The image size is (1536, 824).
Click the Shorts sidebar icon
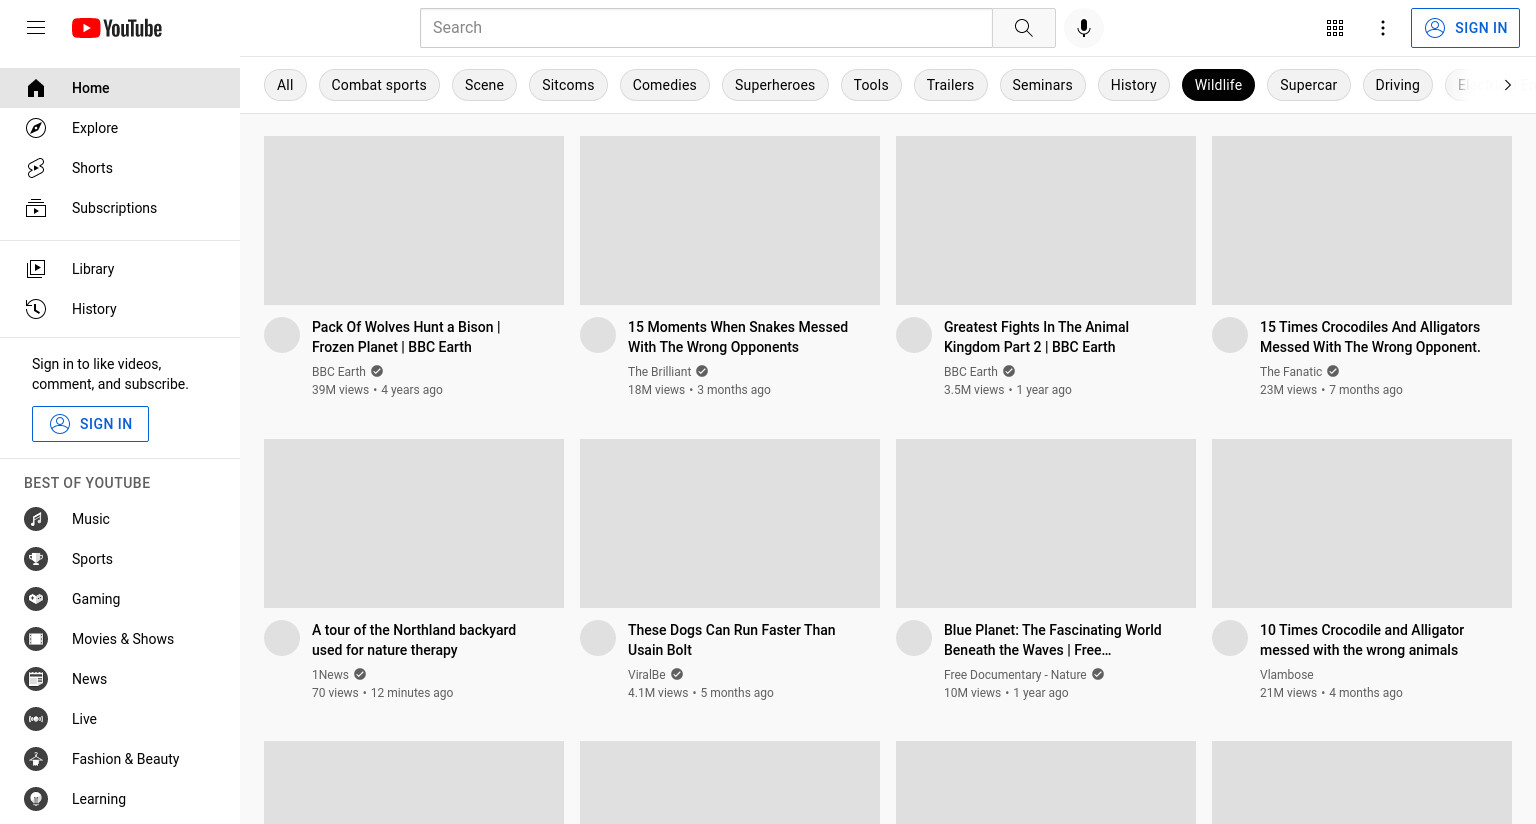click(x=36, y=168)
